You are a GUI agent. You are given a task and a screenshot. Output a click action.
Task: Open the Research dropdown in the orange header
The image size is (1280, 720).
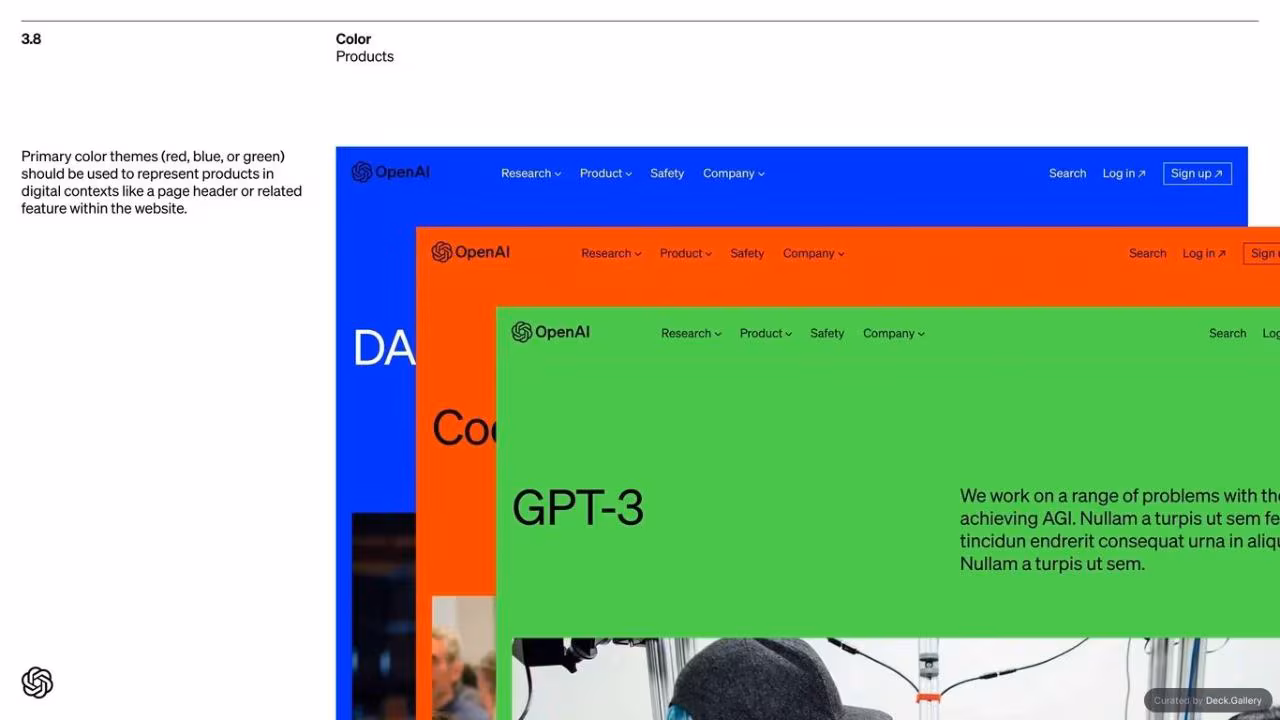[611, 253]
